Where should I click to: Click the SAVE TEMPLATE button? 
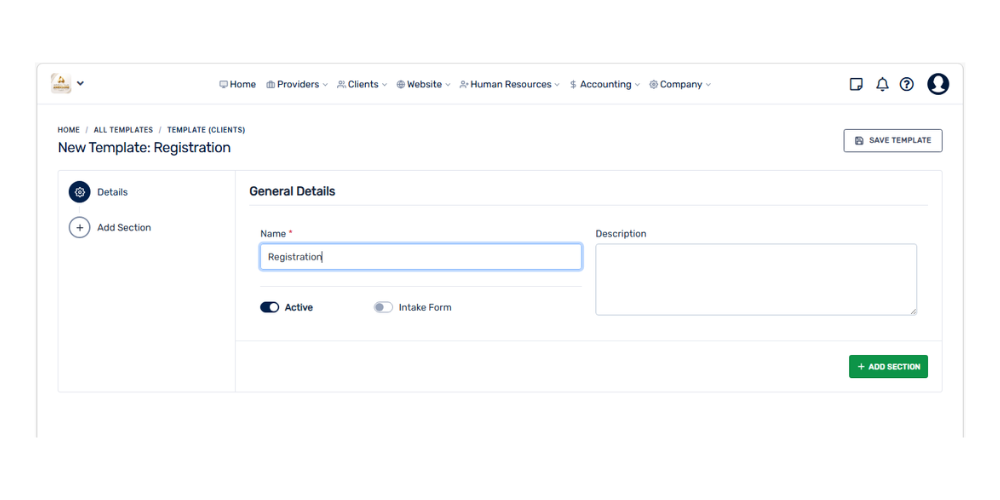892,140
